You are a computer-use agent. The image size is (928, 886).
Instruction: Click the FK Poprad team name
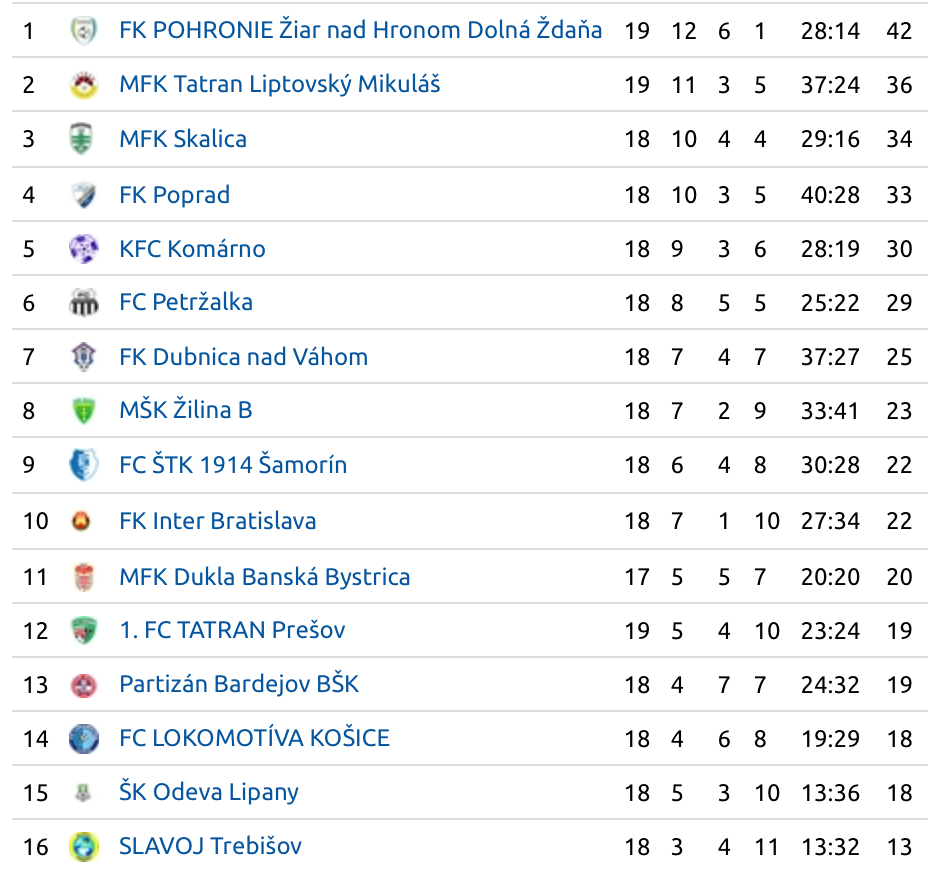click(175, 195)
